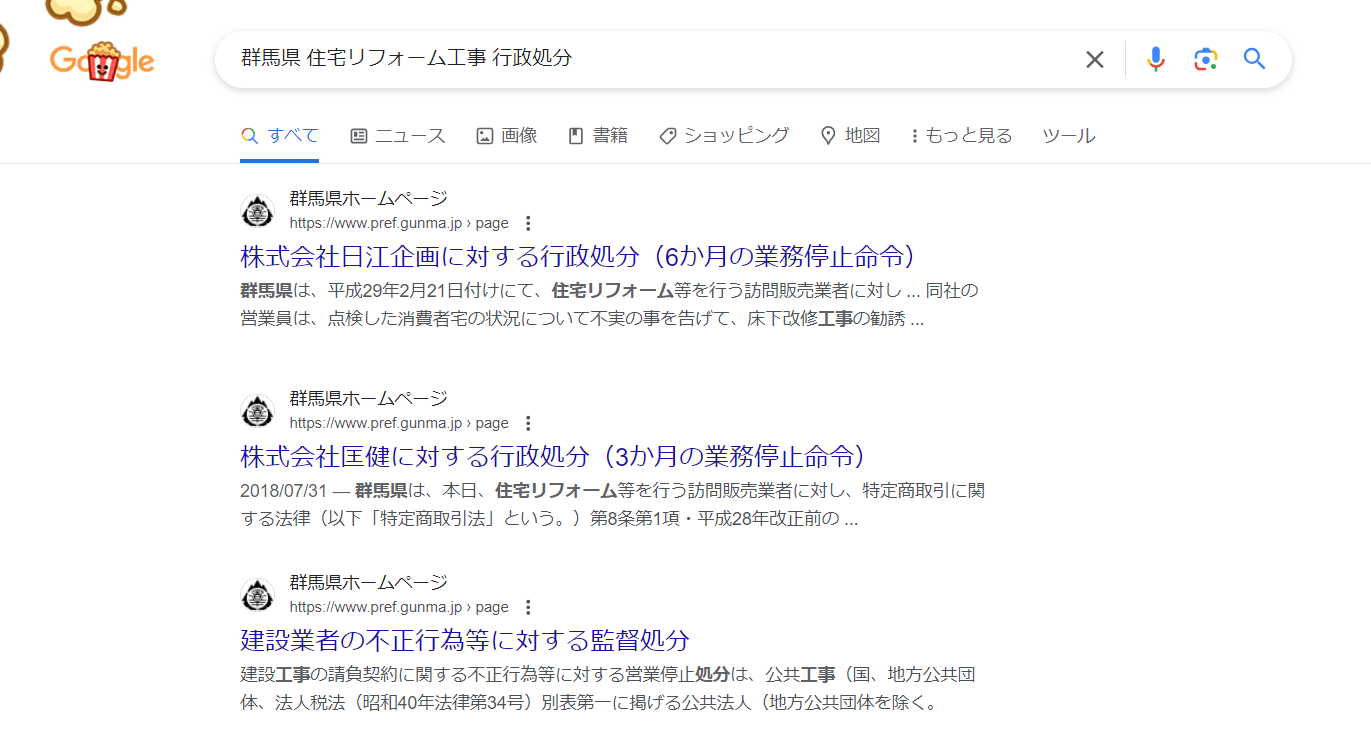Open more options for 匡健 result
This screenshot has height=750, width=1371.
[x=529, y=423]
